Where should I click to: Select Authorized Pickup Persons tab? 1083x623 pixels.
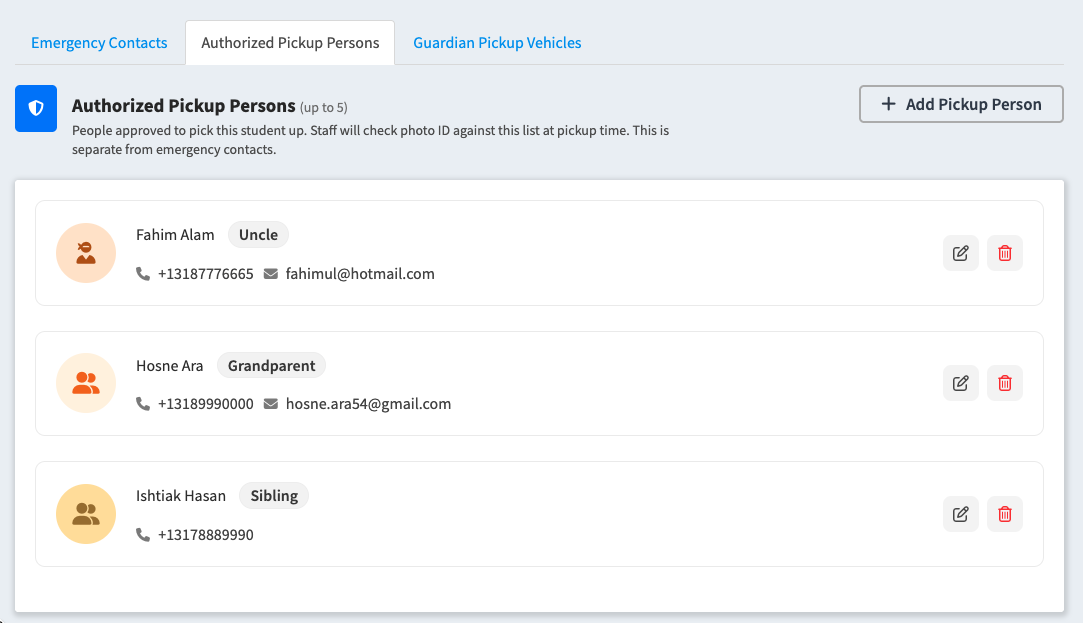coord(290,43)
